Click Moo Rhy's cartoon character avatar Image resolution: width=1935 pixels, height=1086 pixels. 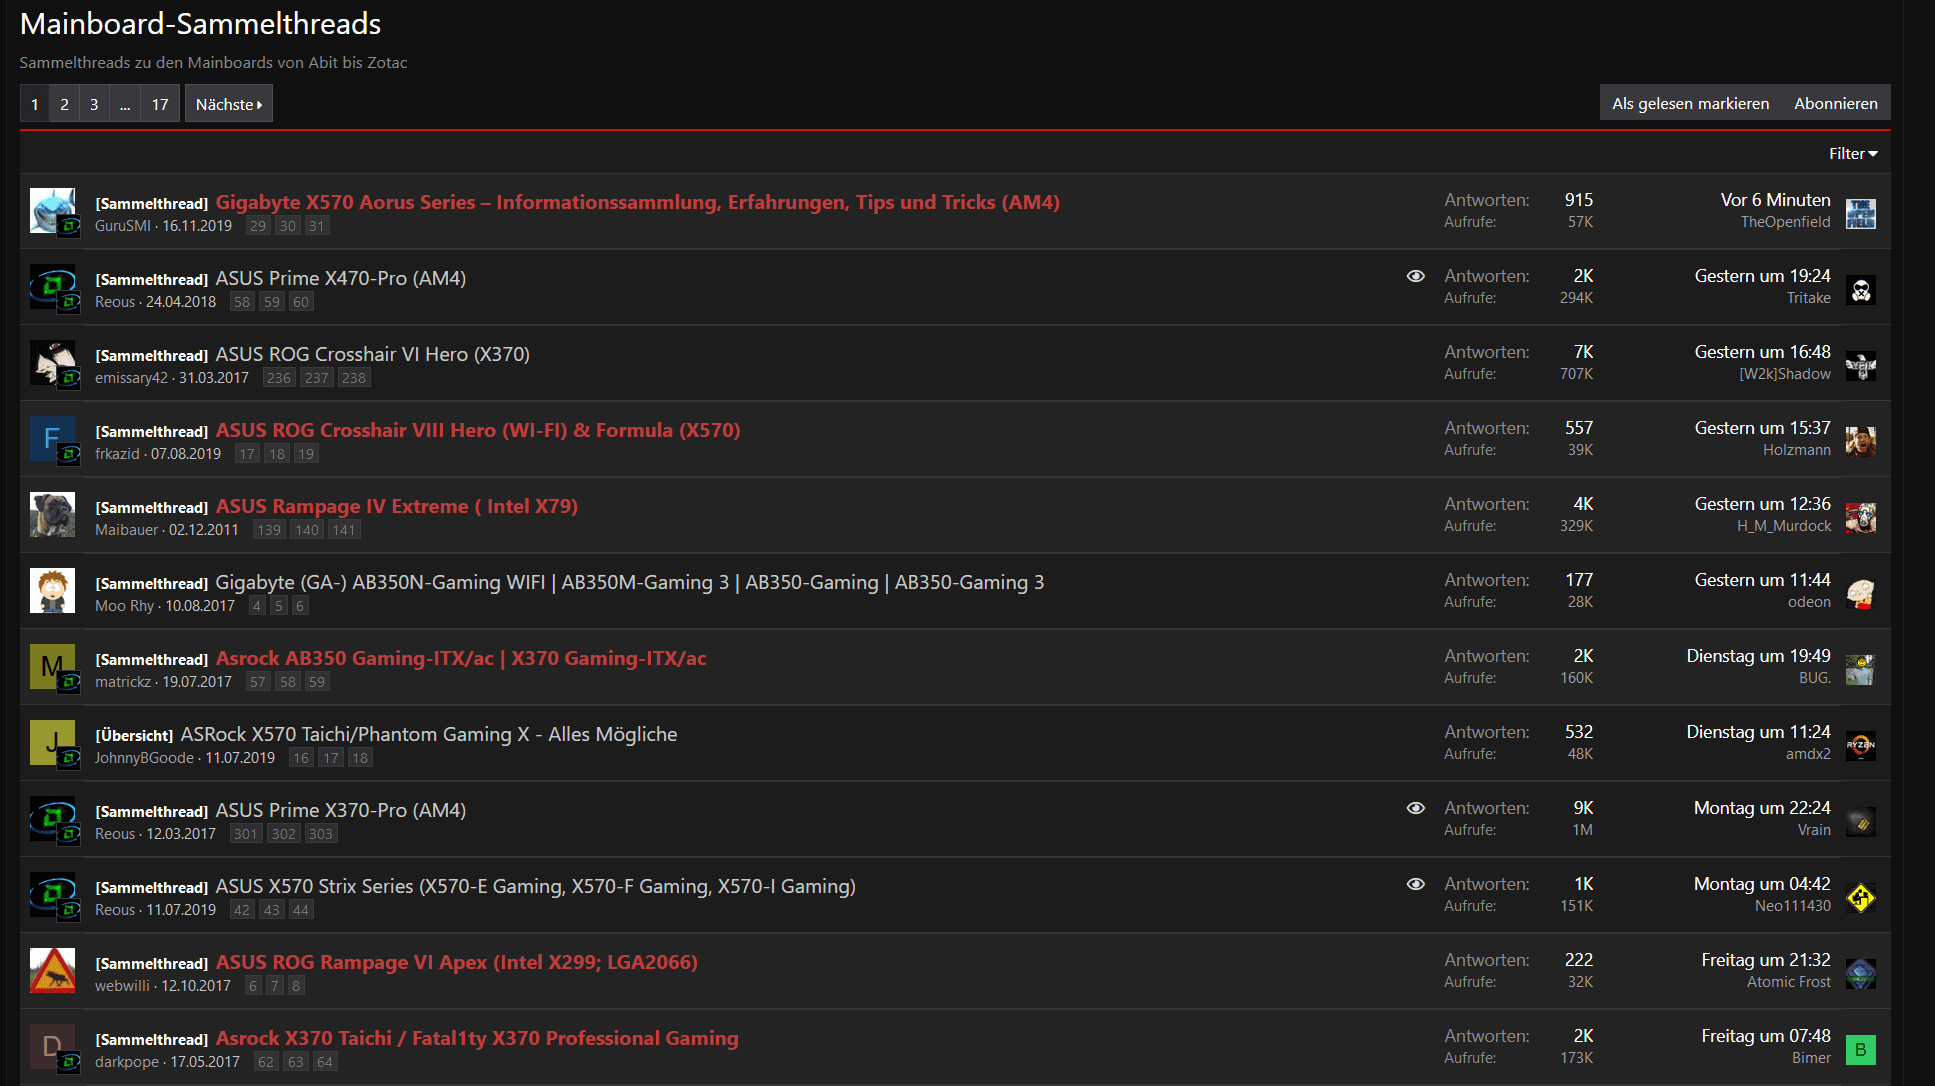[x=52, y=590]
